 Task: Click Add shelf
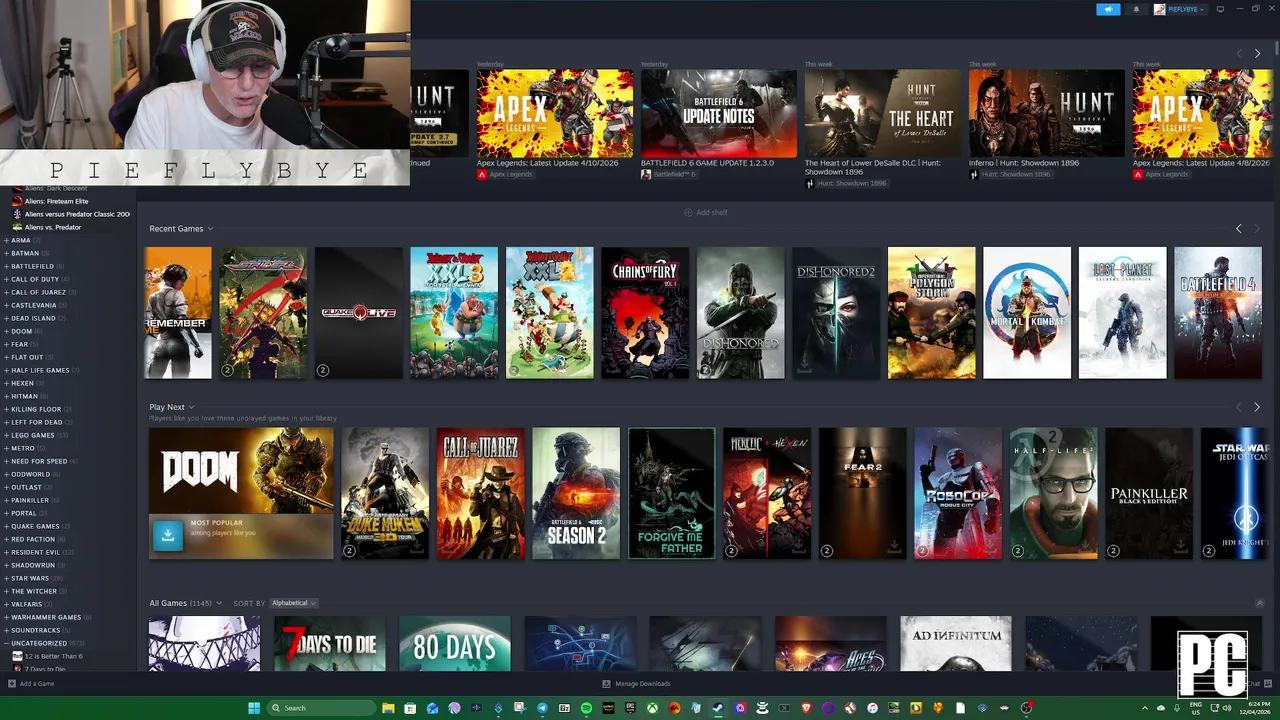coord(706,212)
